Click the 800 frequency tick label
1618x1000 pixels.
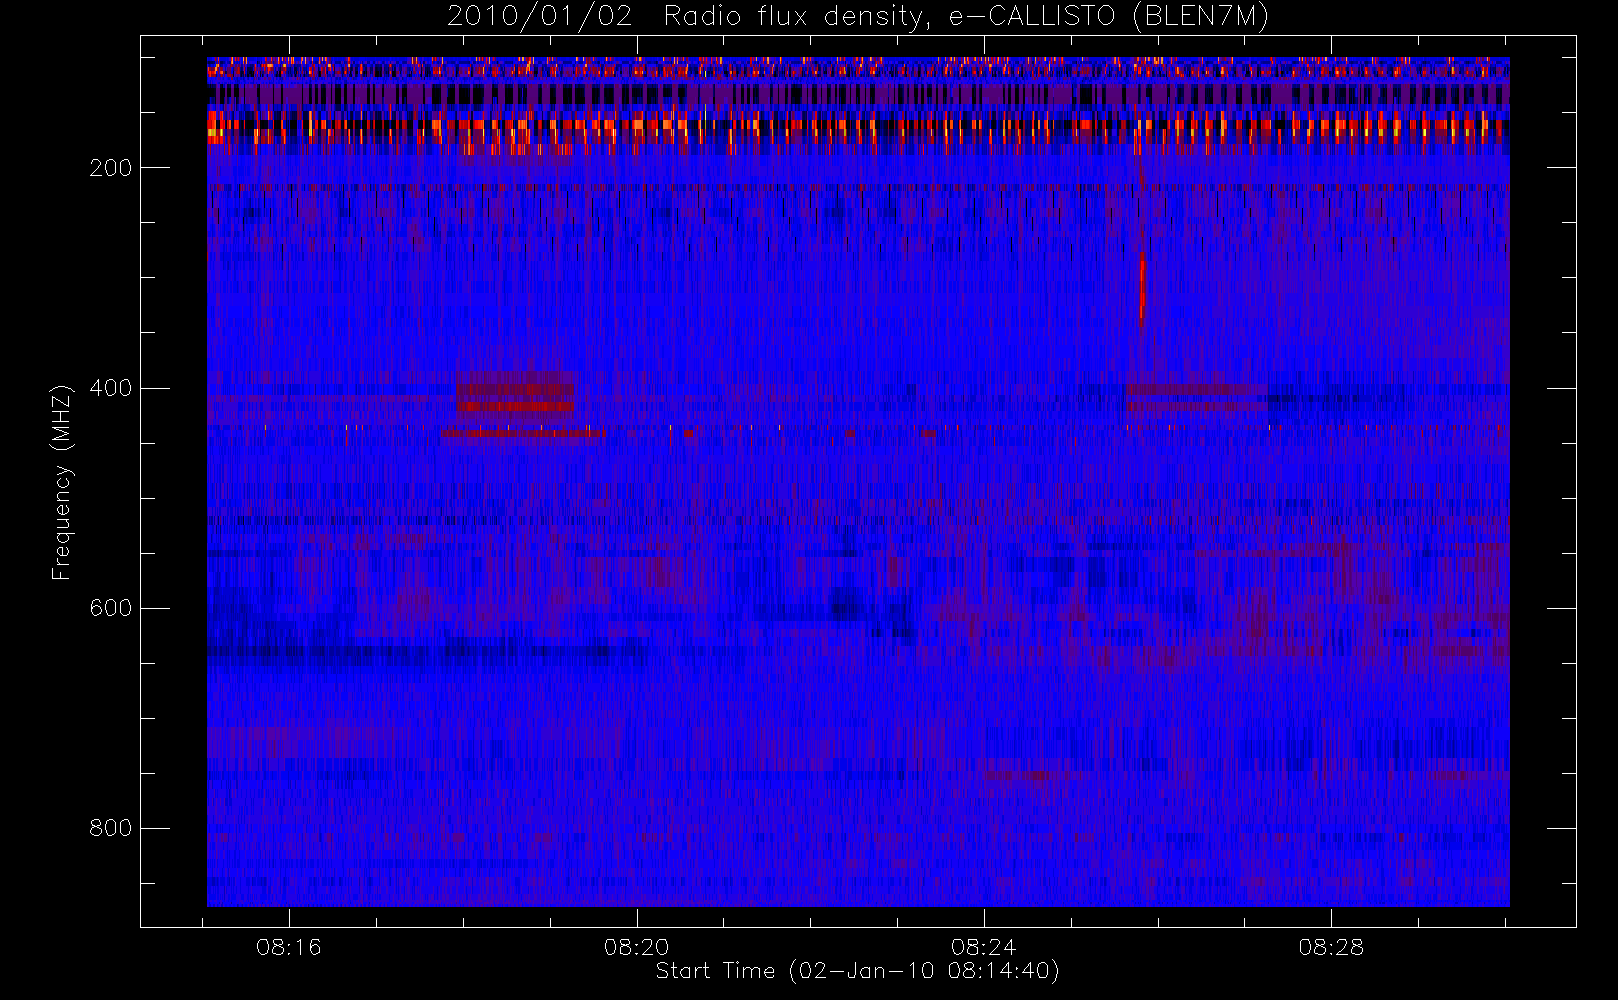coord(111,828)
